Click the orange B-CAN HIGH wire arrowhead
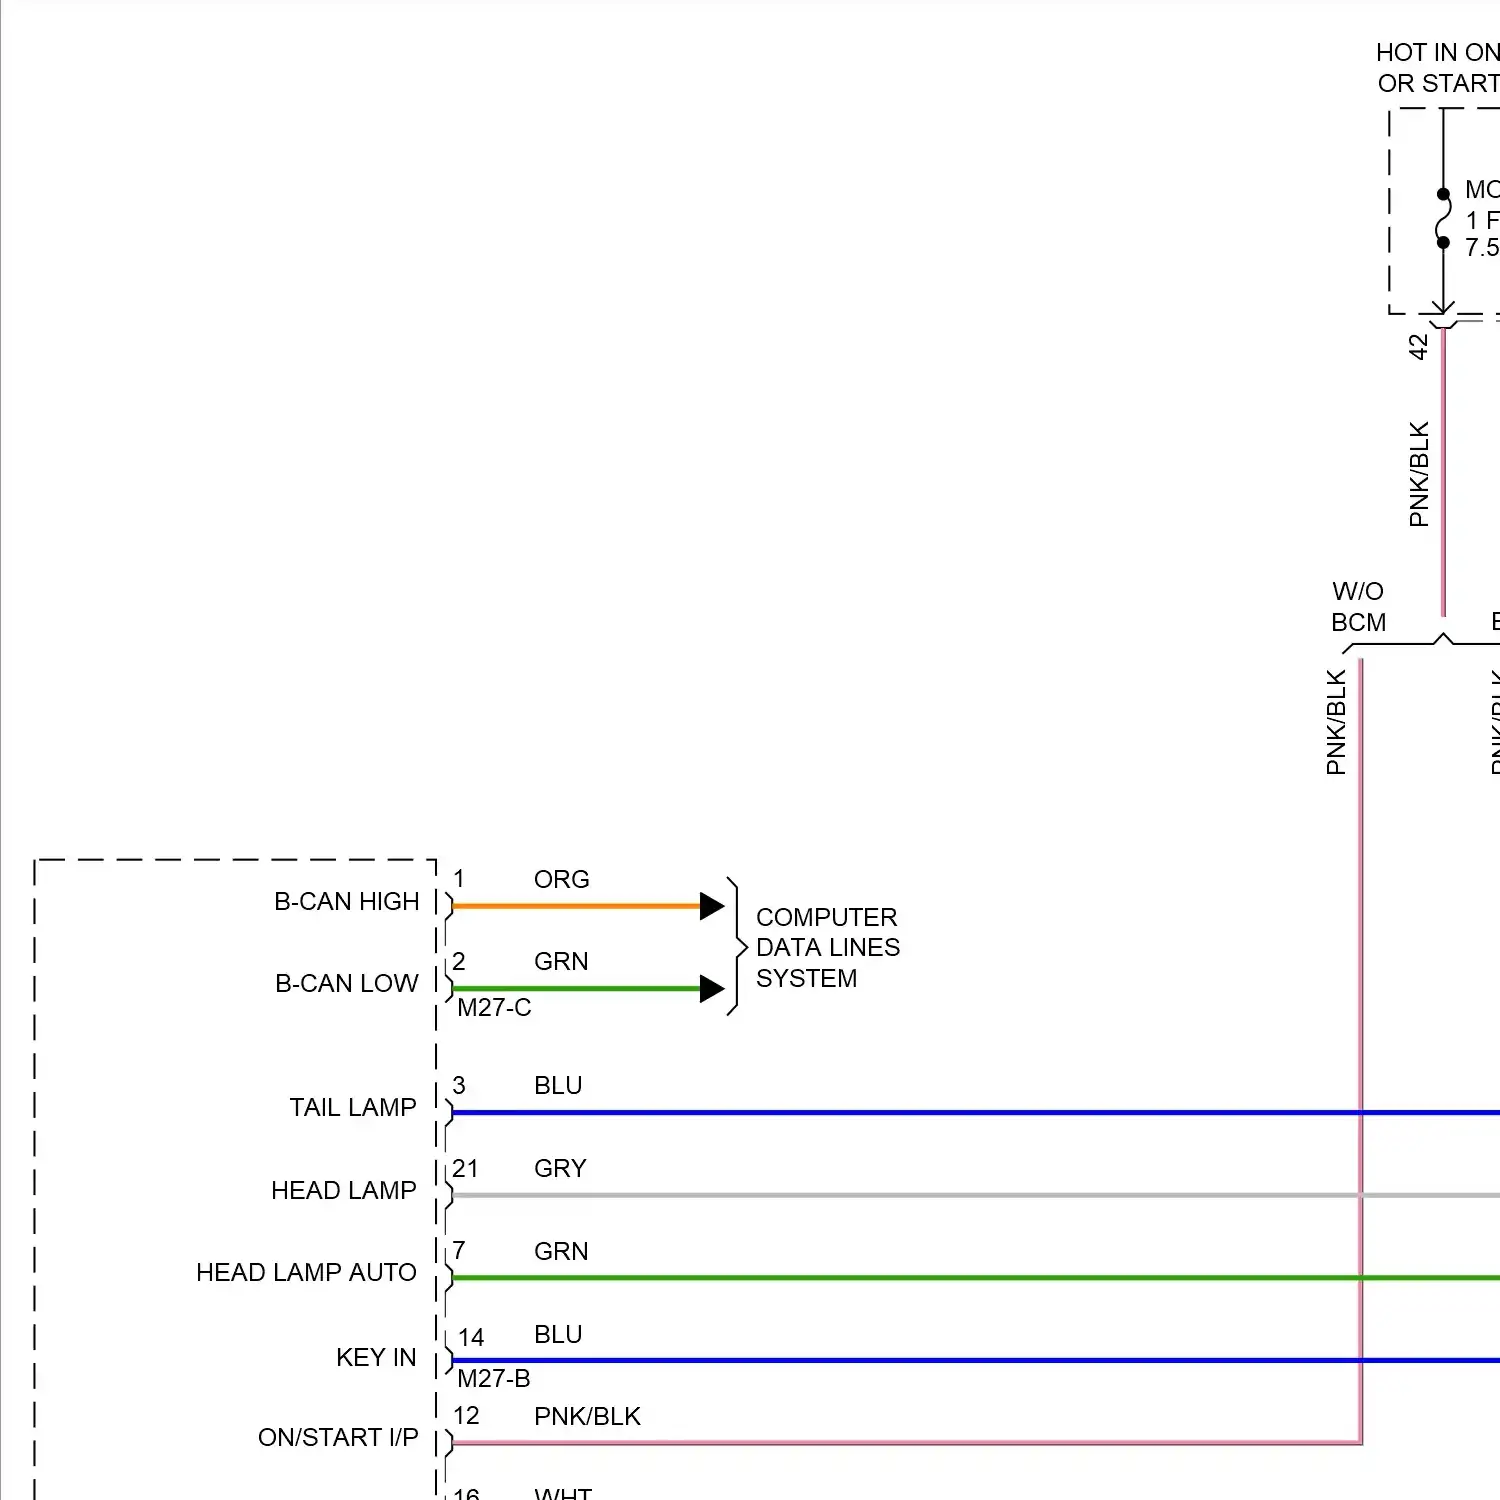 [711, 906]
